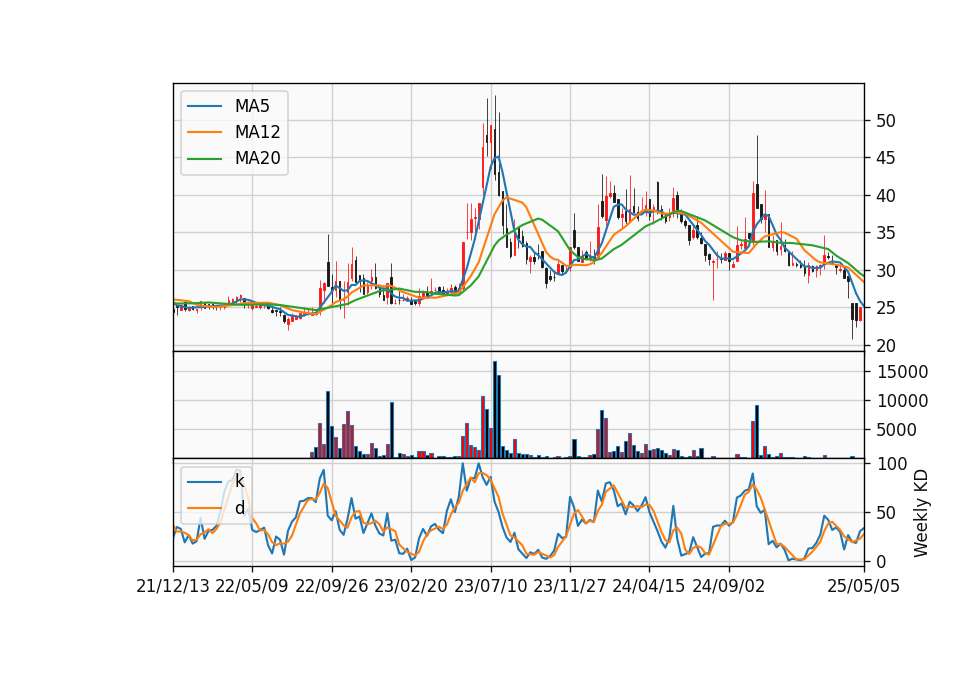Click the MA12 legend label
Image resolution: width=960 pixels, height=690 pixels.
[257, 132]
